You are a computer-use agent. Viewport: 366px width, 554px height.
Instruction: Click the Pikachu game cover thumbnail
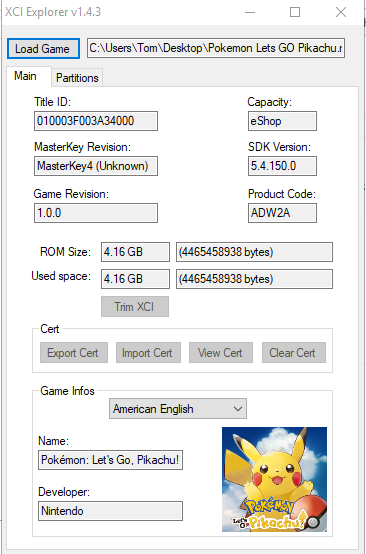click(x=274, y=479)
